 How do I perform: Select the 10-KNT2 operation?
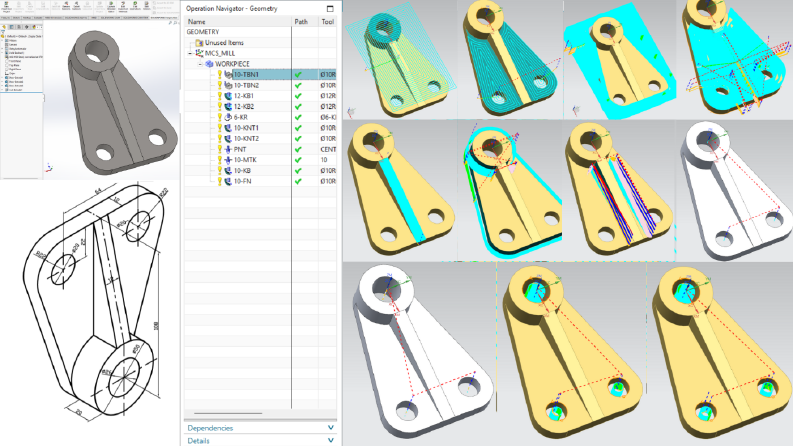246,139
